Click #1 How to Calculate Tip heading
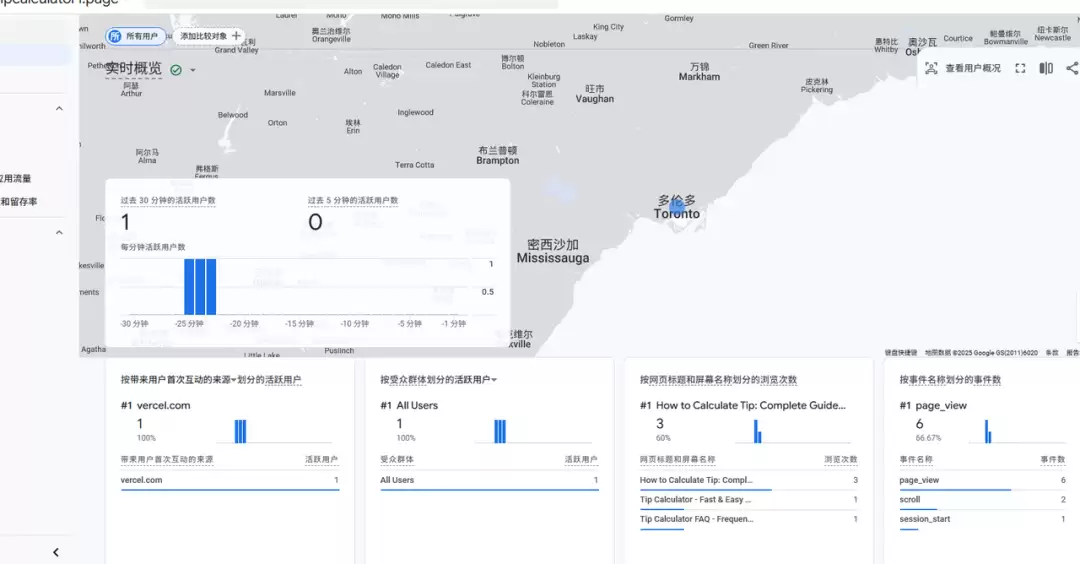The width and height of the screenshot is (1080, 564). coord(742,406)
